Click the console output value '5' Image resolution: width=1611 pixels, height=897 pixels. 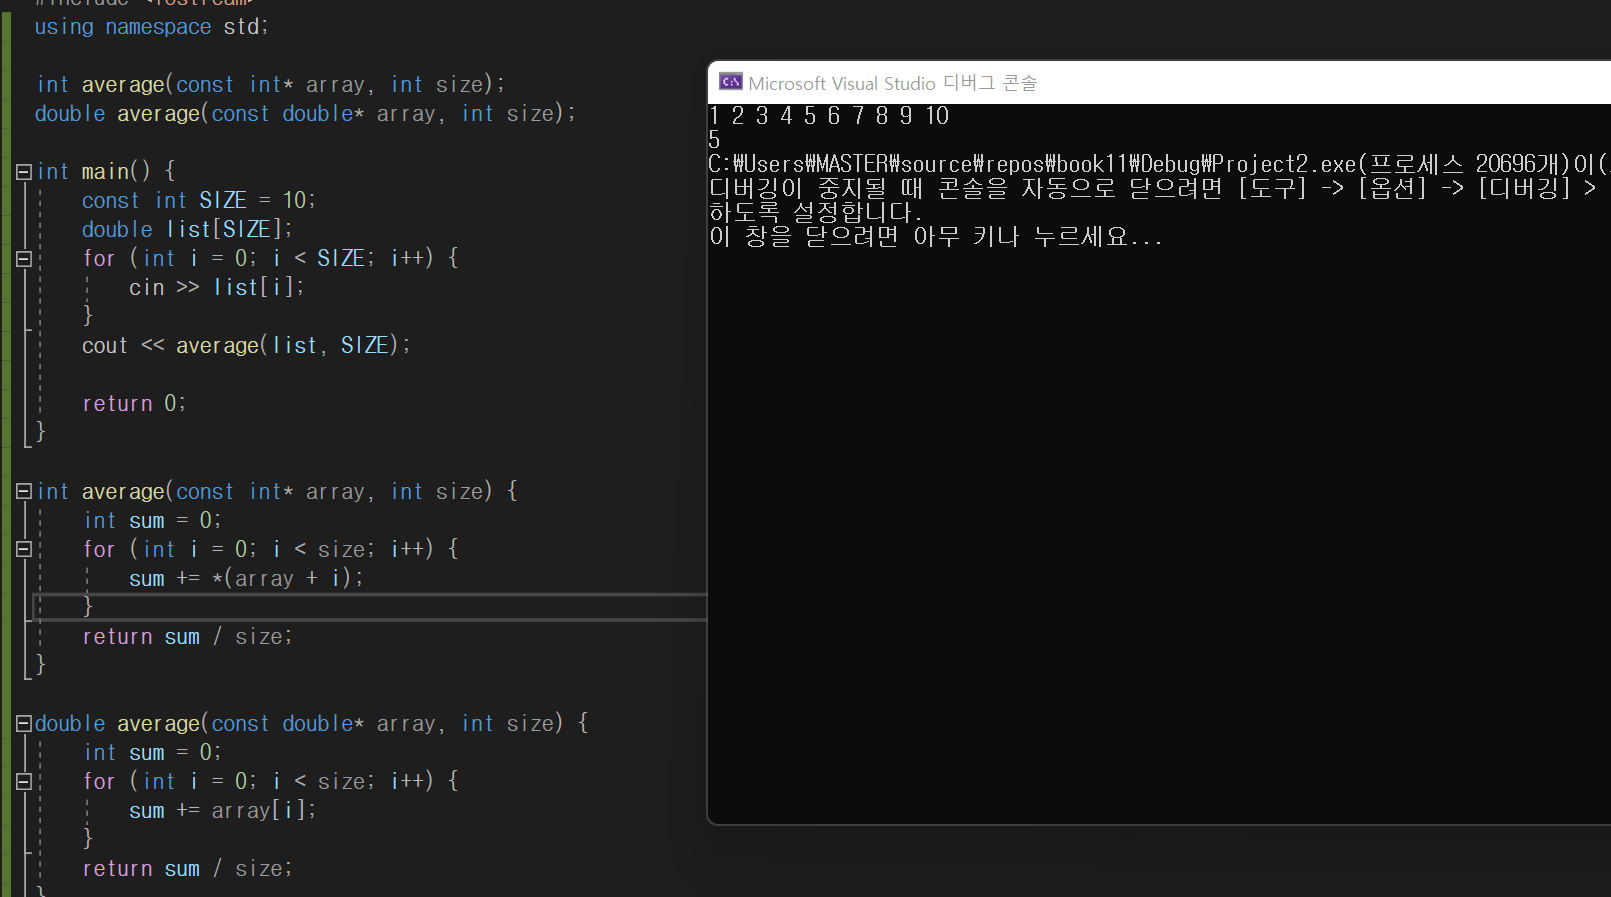714,140
